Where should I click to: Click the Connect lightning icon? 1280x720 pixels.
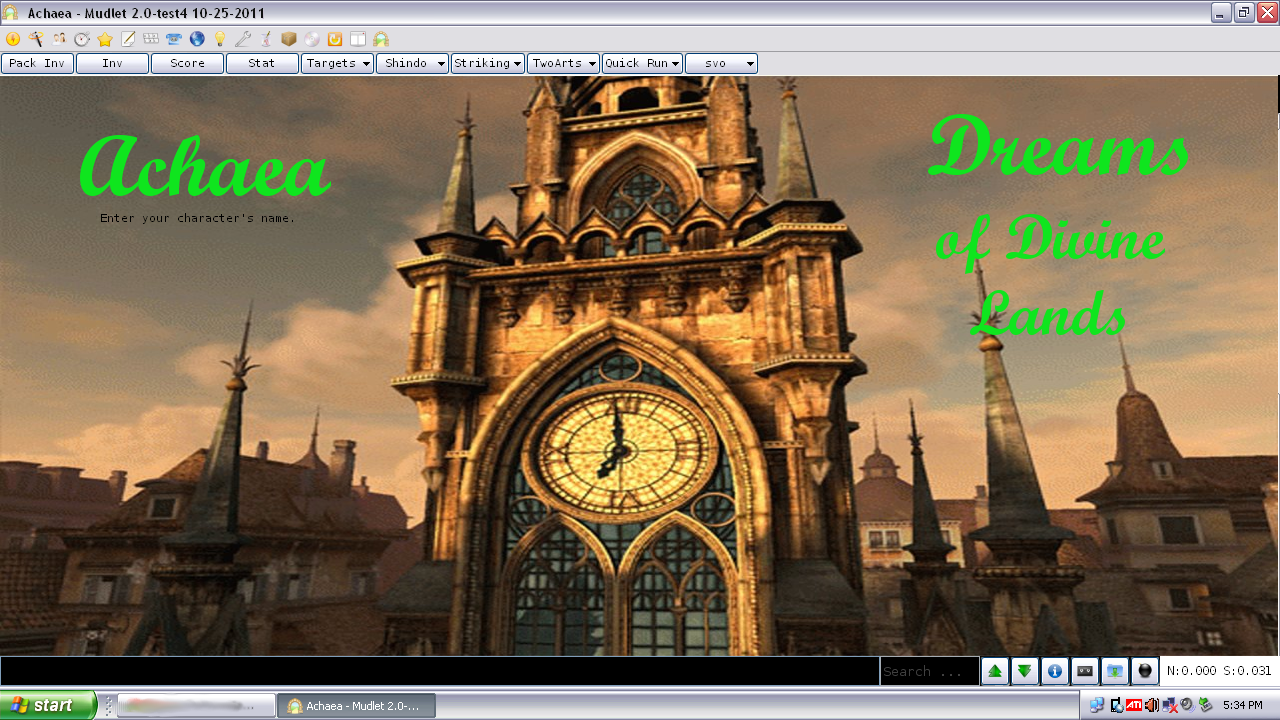13,39
